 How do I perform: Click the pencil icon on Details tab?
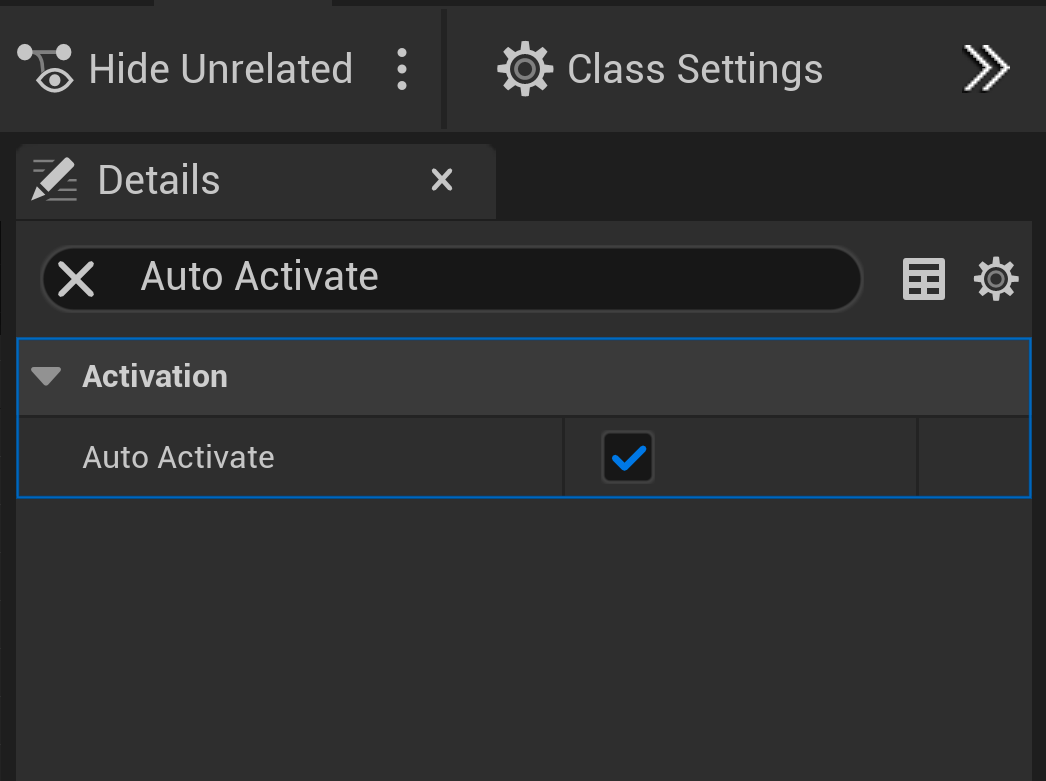[x=55, y=180]
